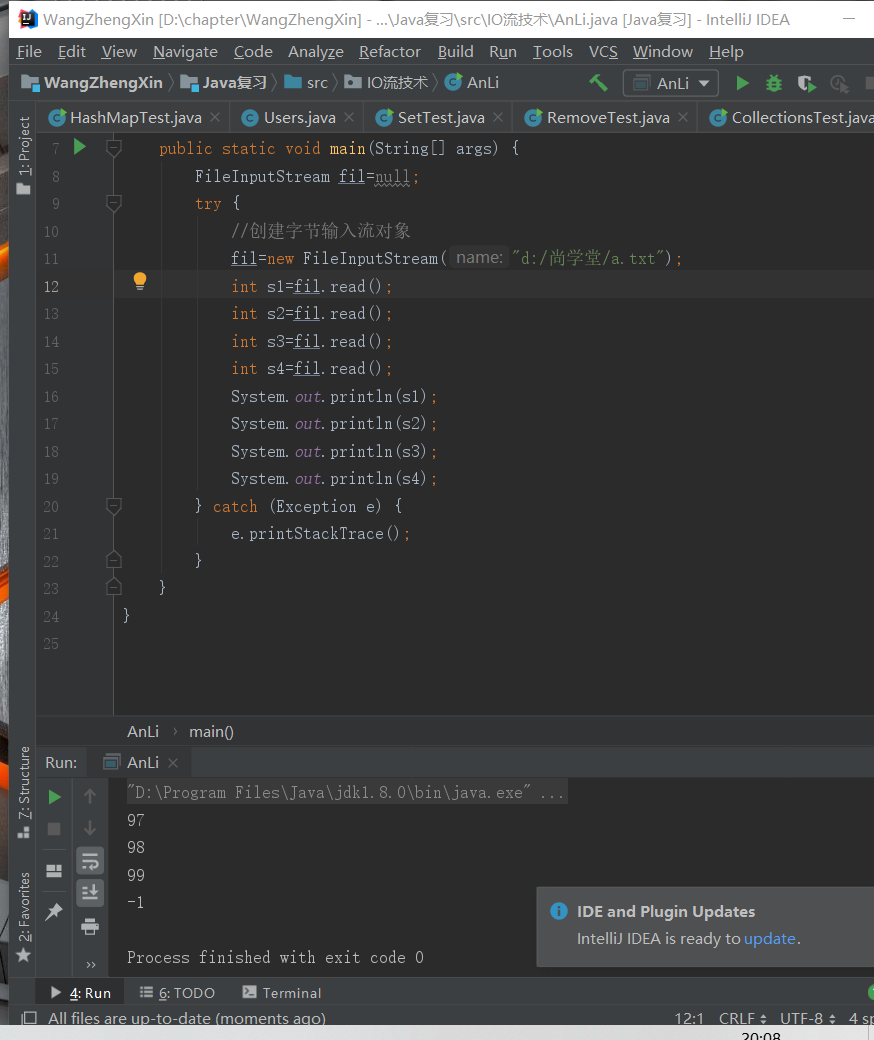Image resolution: width=874 pixels, height=1040 pixels.
Task: Click the Stop button in Run panel
Action: [54, 829]
